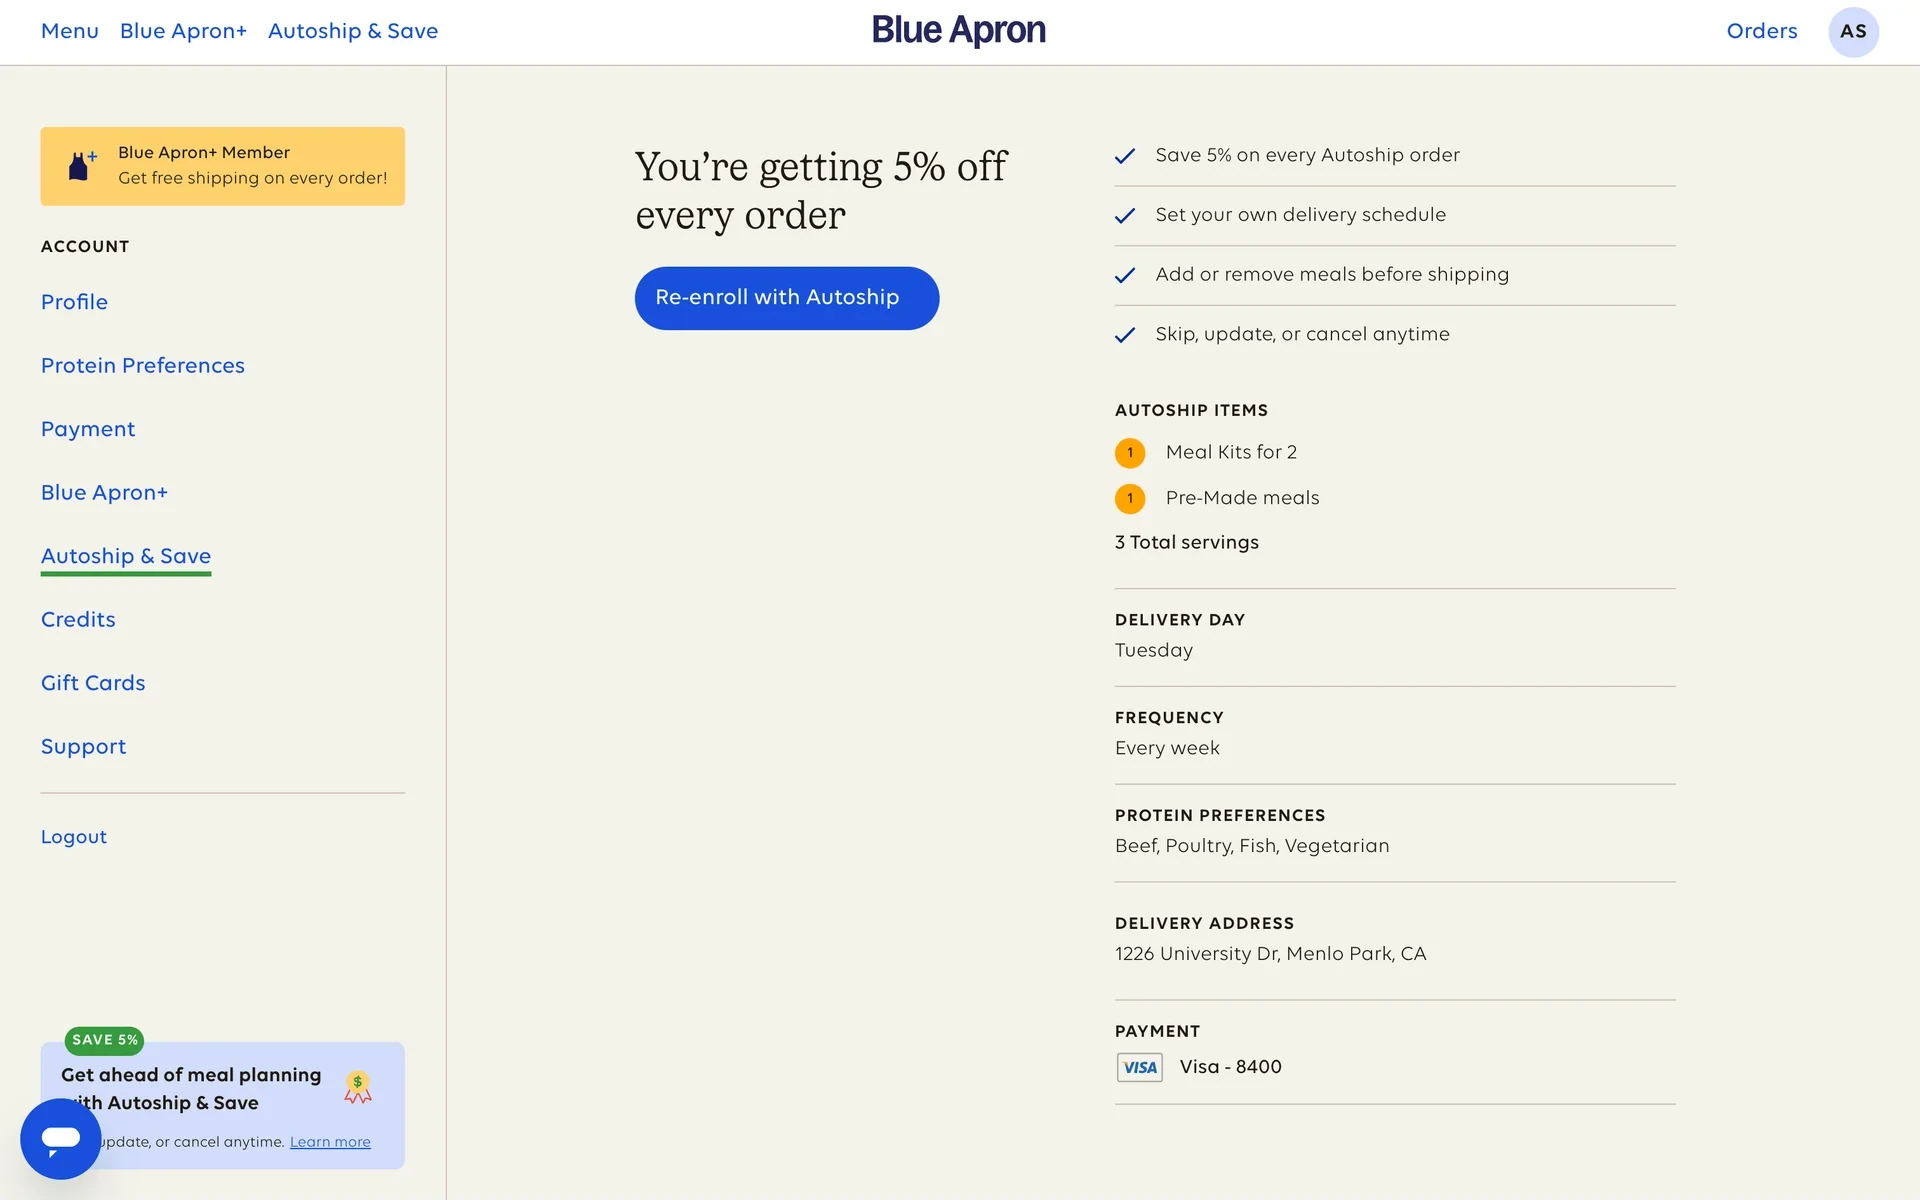
Task: Click the DELIVERY DAY section label
Action: 1180,620
